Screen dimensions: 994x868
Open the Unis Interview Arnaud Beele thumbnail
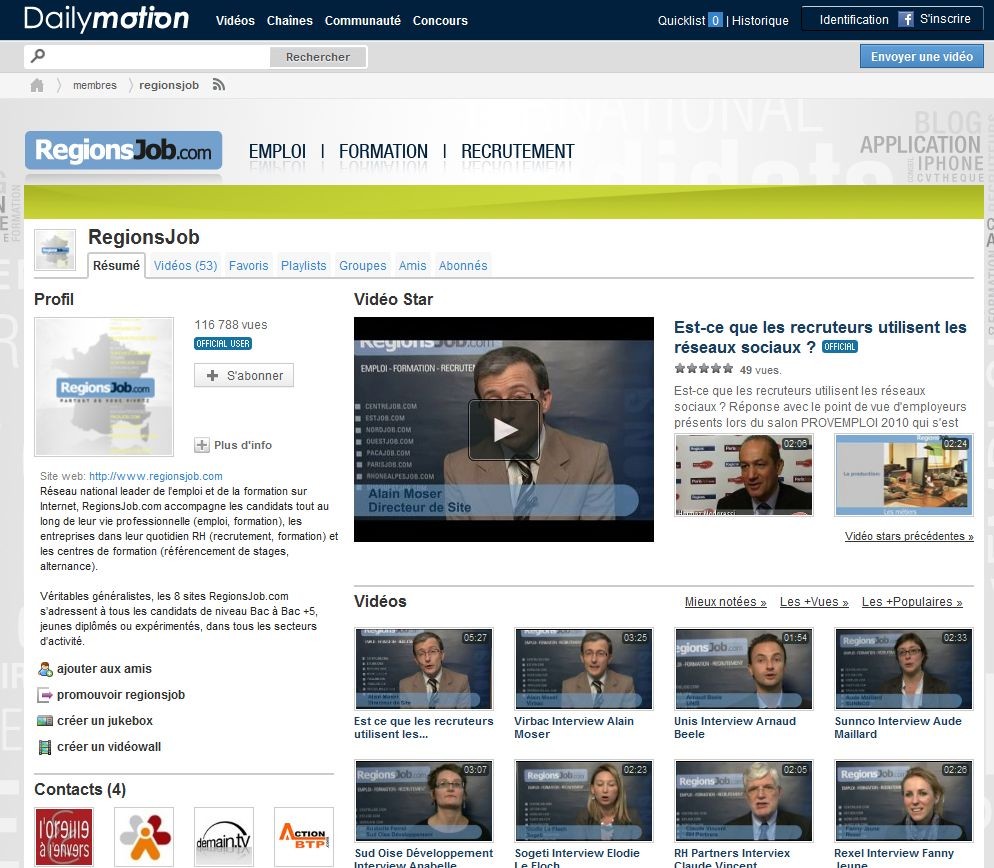[x=744, y=668]
